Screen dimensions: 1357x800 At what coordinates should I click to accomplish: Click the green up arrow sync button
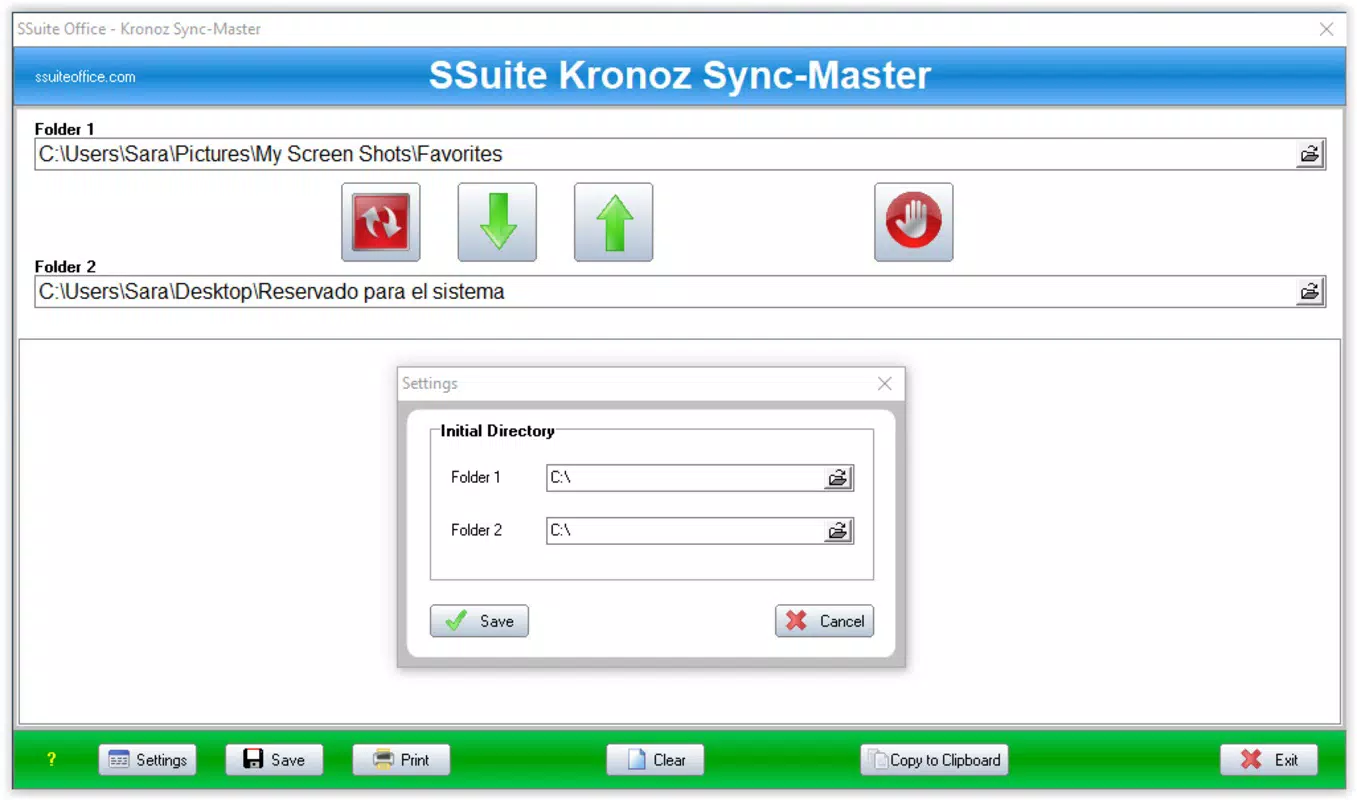(613, 222)
